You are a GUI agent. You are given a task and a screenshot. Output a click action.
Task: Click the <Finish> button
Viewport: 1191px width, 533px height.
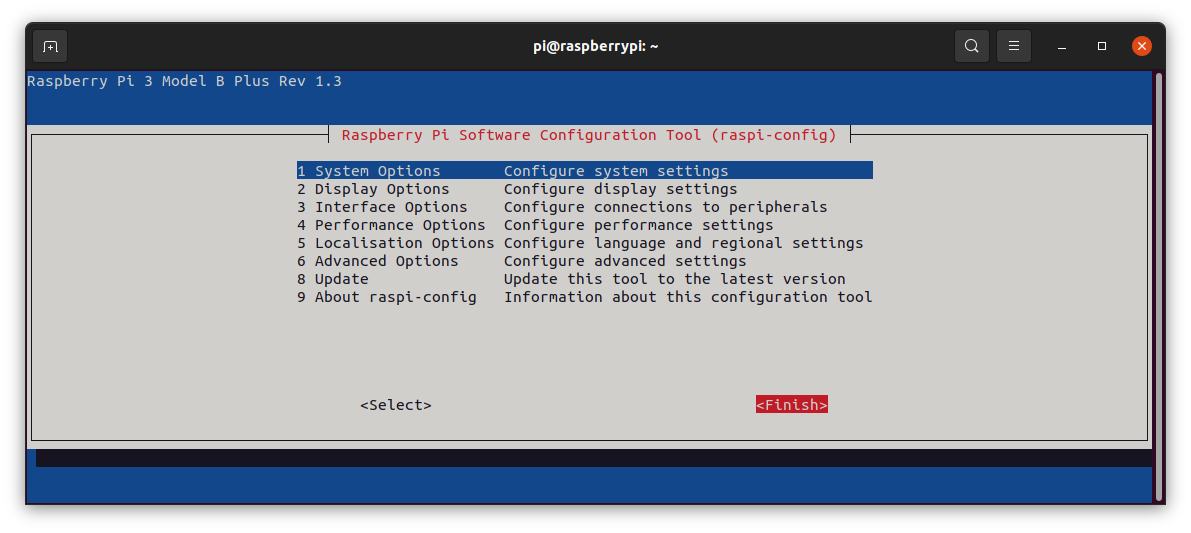[791, 405]
